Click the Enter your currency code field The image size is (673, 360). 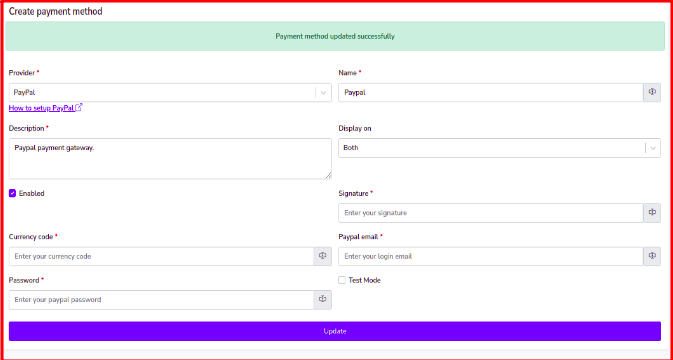(161, 256)
